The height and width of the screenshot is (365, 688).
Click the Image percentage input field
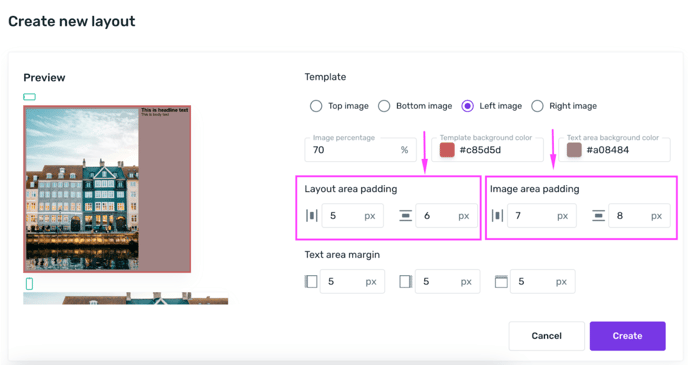(360, 150)
